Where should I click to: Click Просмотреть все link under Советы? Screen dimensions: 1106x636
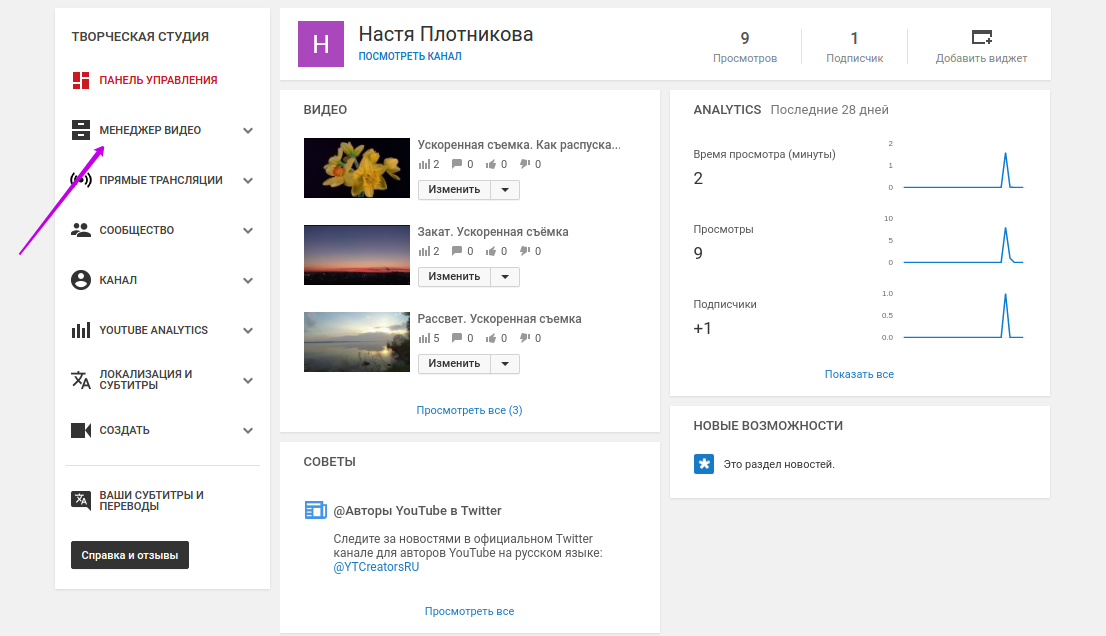pos(469,611)
